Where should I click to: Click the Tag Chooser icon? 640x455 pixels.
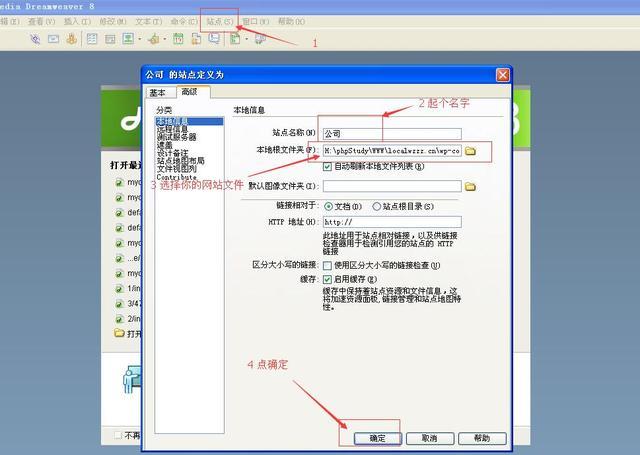tap(260, 39)
